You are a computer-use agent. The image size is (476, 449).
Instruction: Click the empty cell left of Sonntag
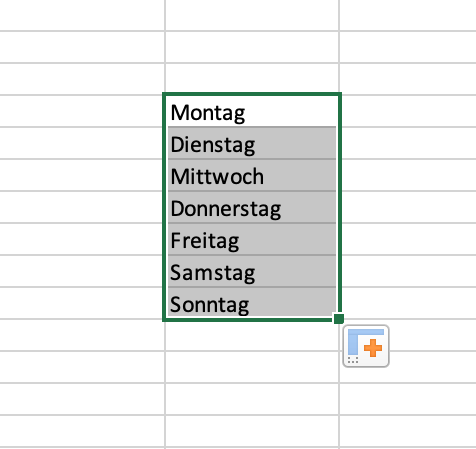(x=82, y=303)
